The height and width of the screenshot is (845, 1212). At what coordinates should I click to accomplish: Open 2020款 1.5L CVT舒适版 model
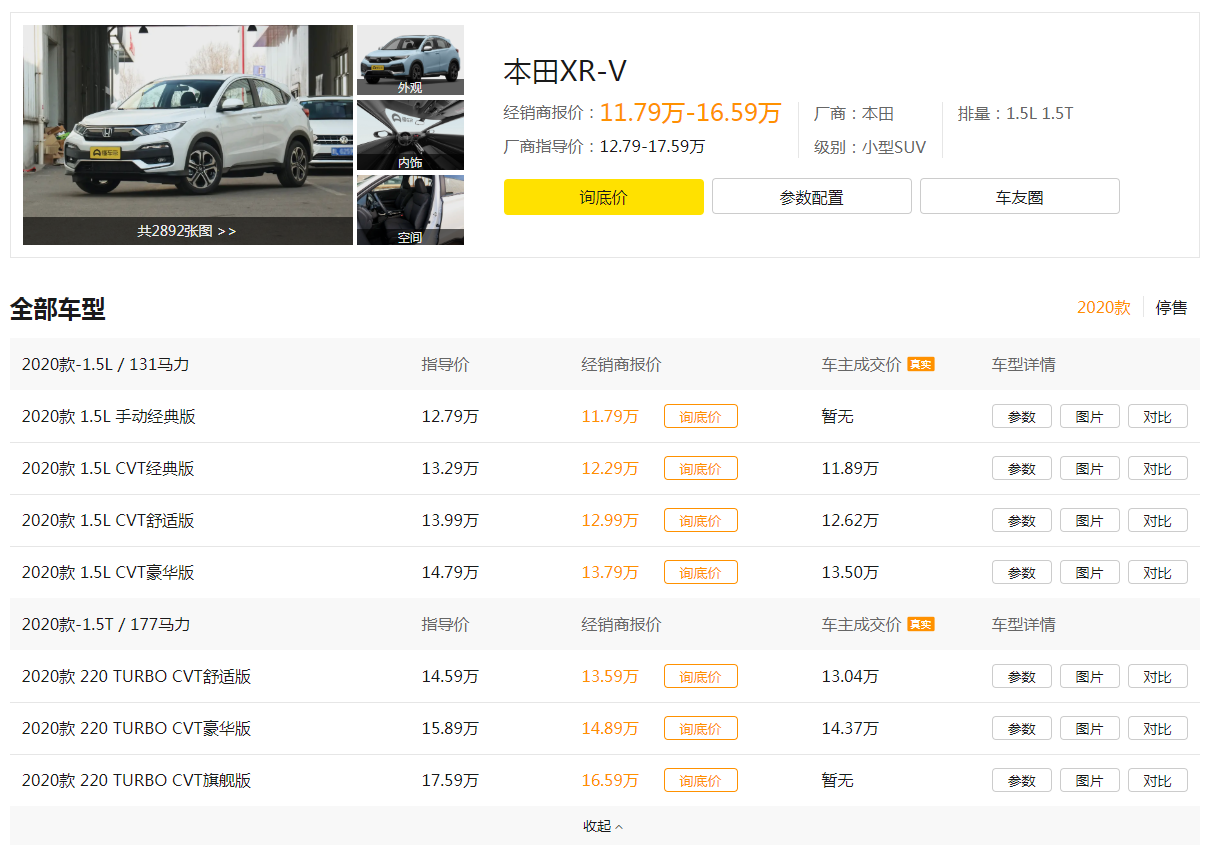108,520
